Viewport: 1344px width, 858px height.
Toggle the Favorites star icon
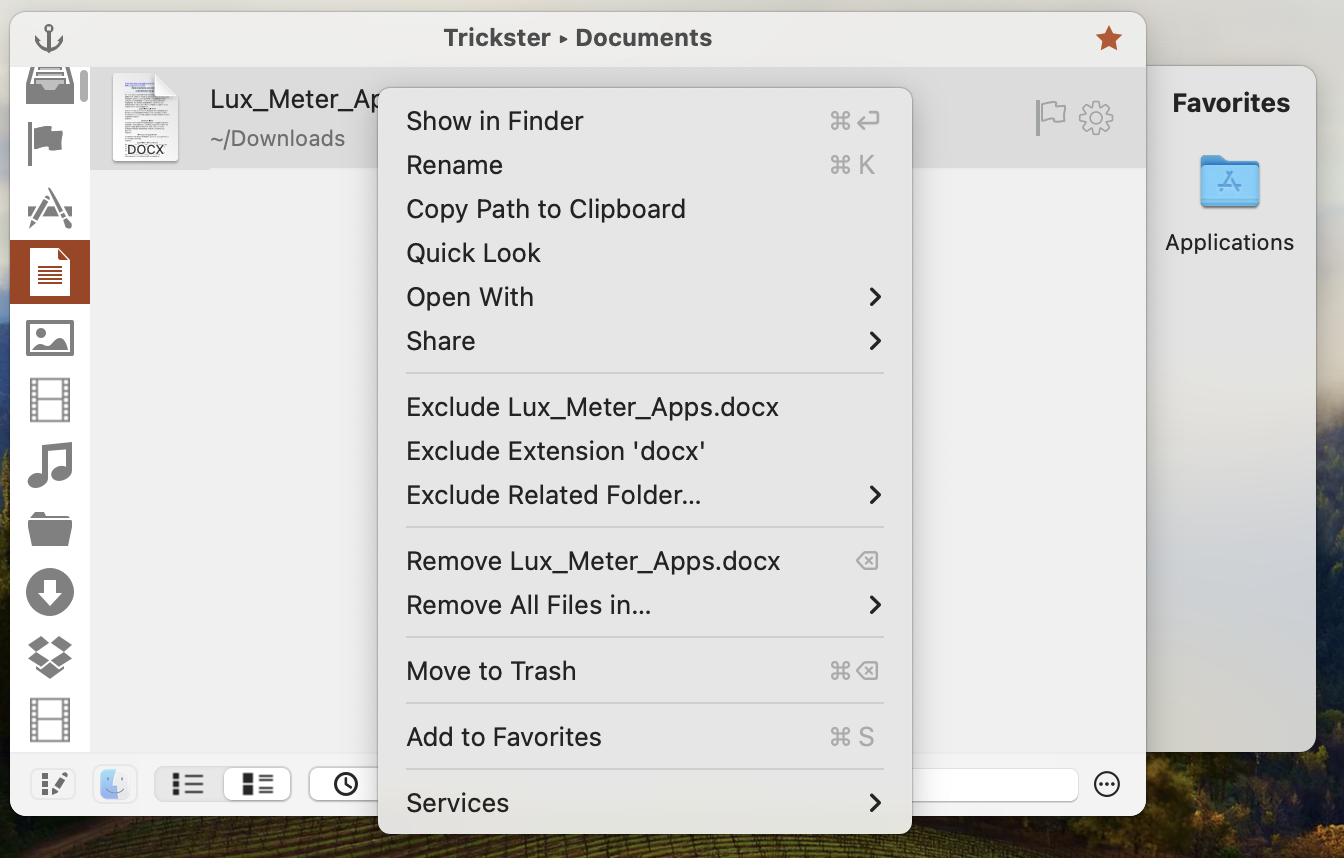point(1108,39)
